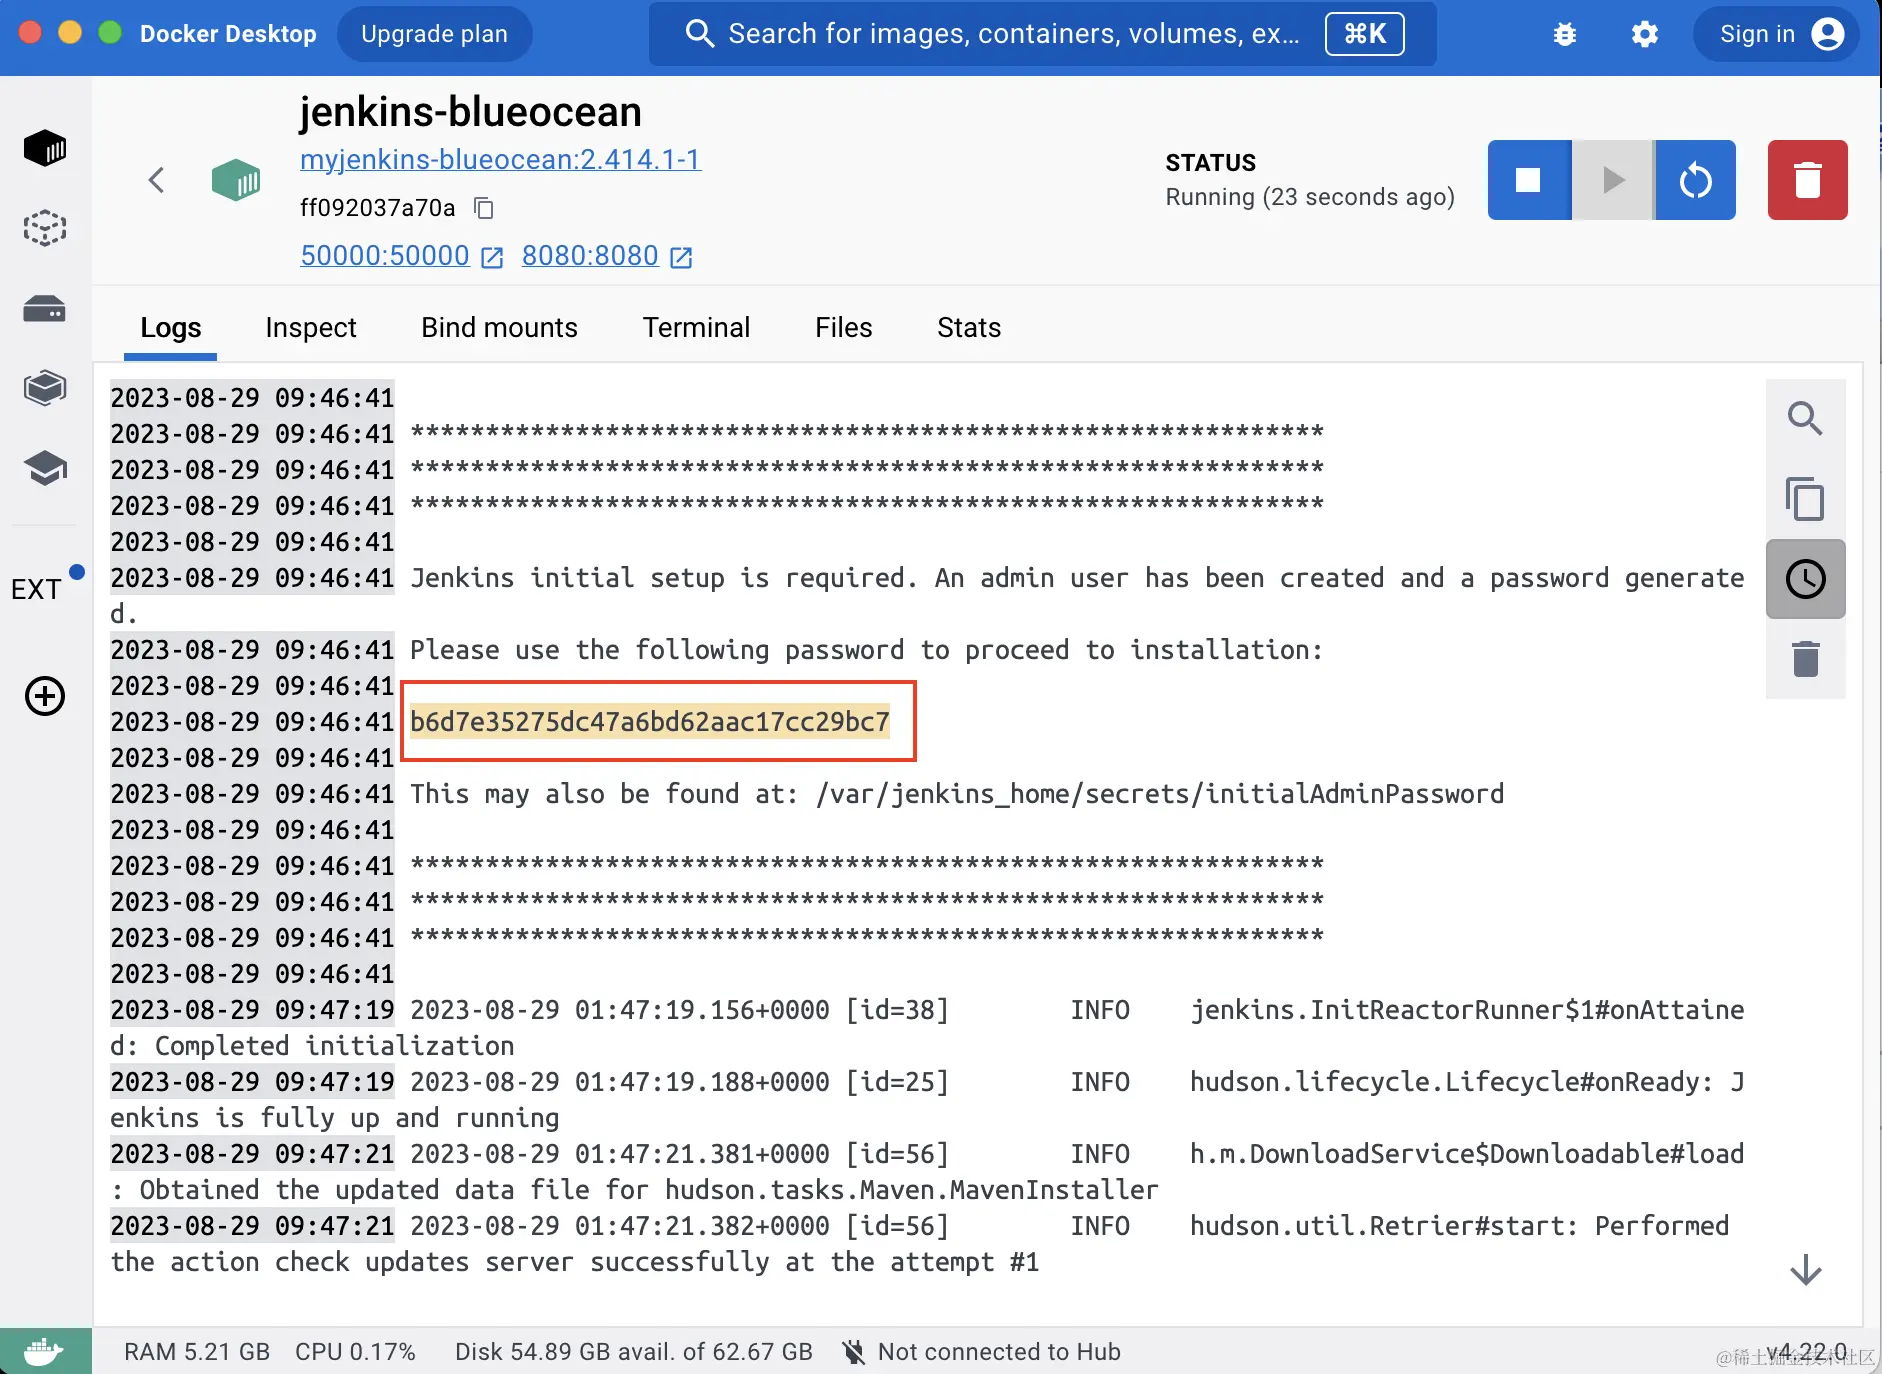
Task: Open the Terminal tab
Action: pyautogui.click(x=696, y=328)
